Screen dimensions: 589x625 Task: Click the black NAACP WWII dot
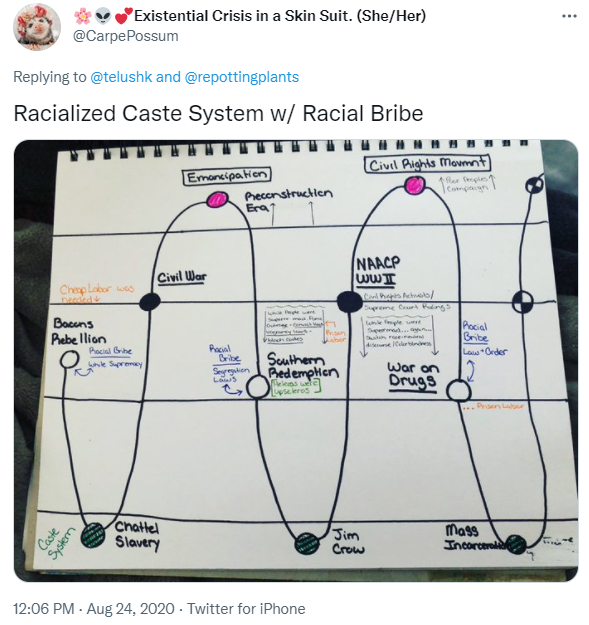(349, 302)
